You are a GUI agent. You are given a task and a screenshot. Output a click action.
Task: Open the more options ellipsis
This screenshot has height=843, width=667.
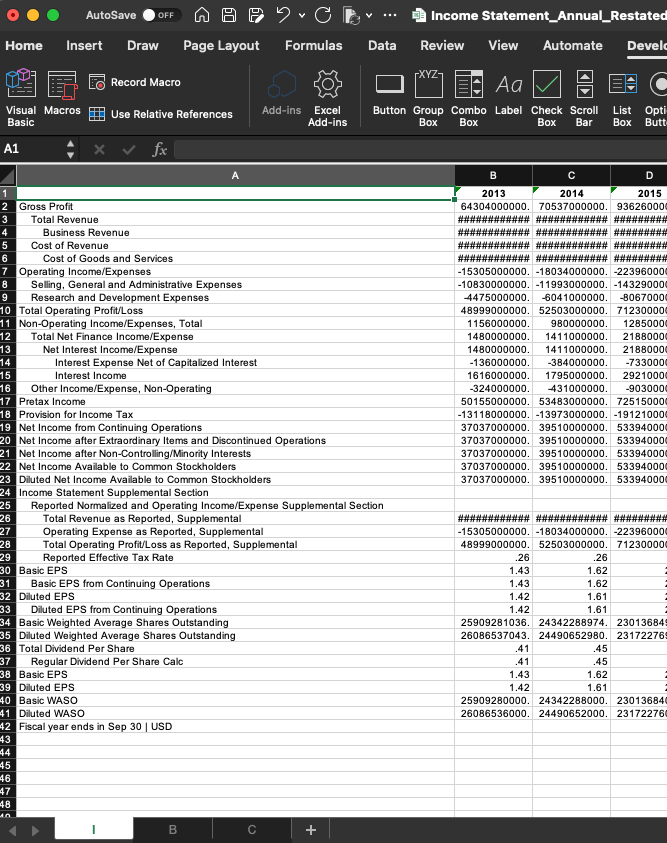tap(390, 15)
